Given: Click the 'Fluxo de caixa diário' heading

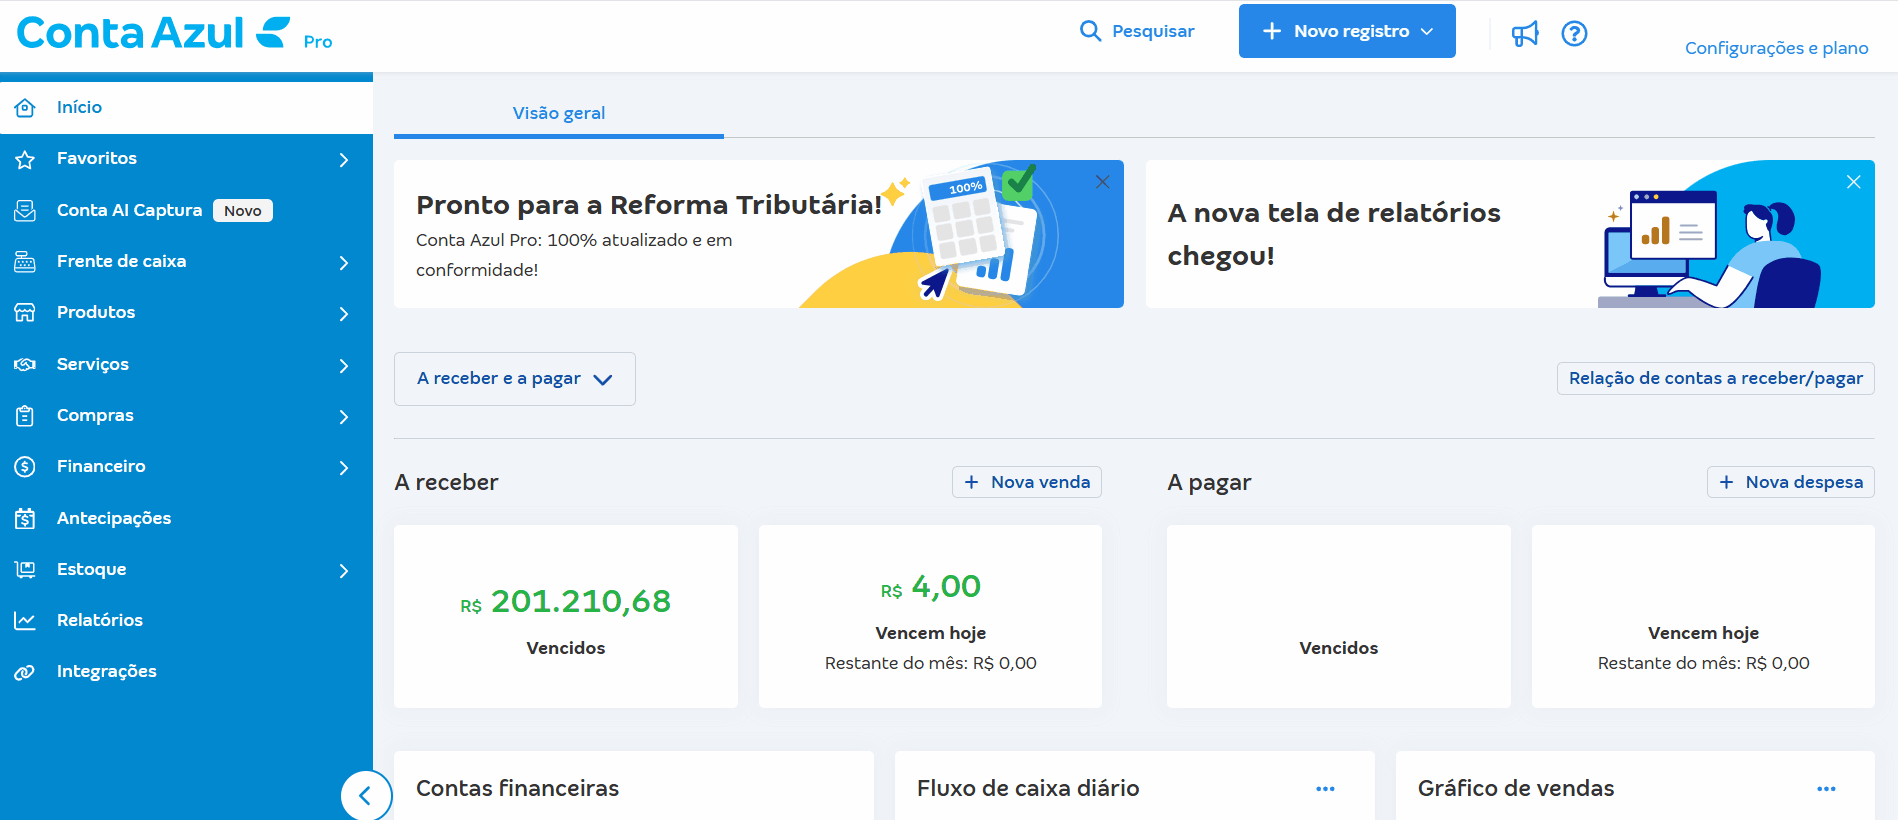Looking at the screenshot, I should [1028, 789].
